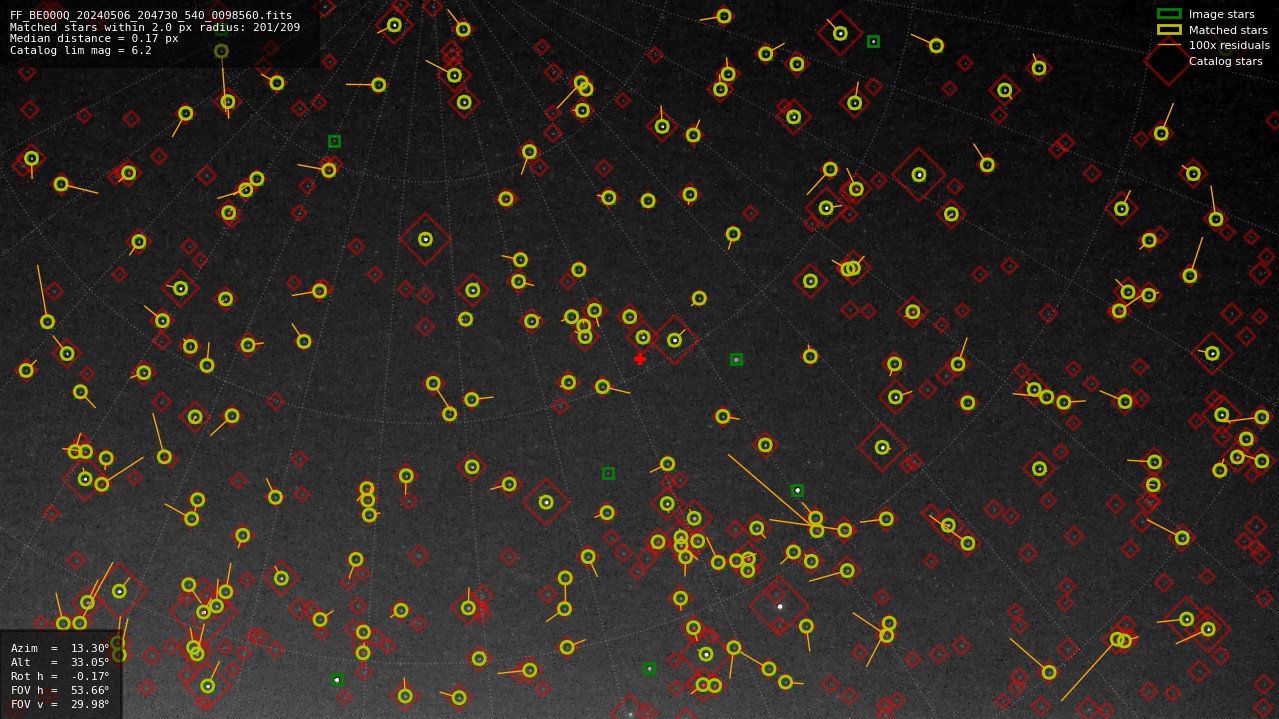Click the red diamond beside Catalog stars legend
1279x719 pixels.
point(1169,61)
